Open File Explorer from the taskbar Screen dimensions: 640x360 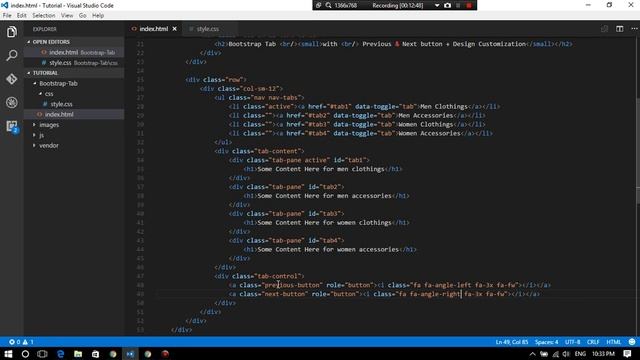pyautogui.click(x=78, y=354)
